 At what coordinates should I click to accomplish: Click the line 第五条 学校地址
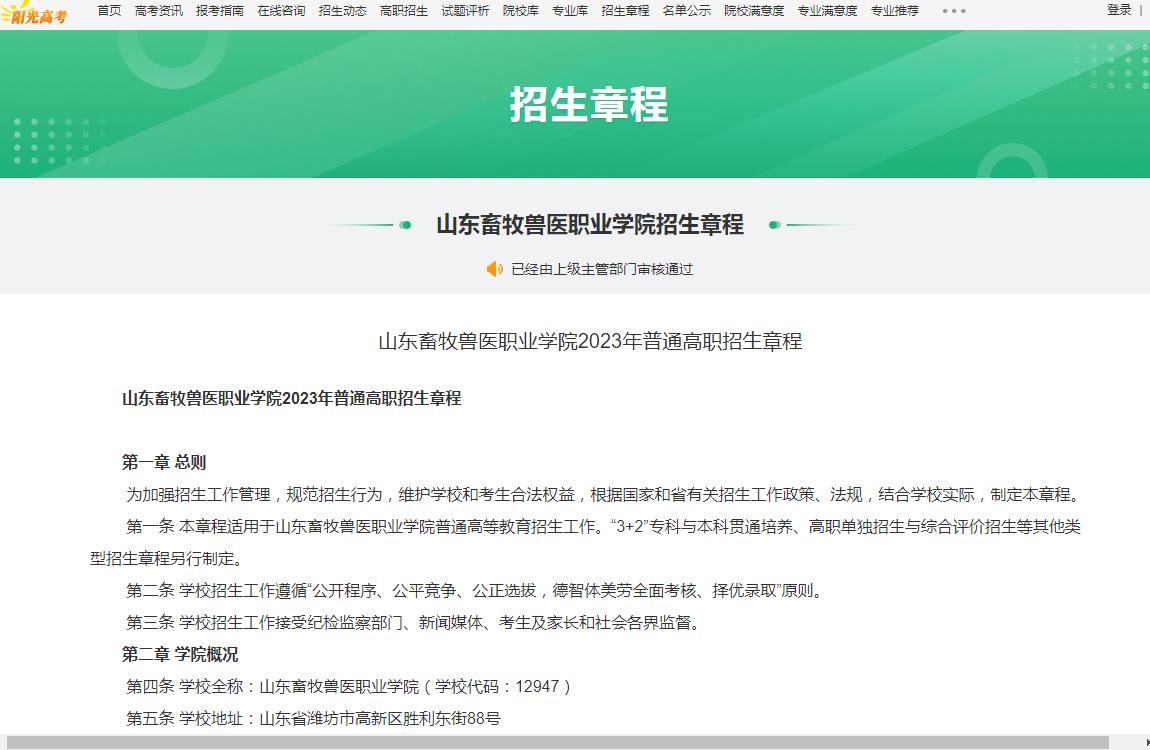click(x=313, y=718)
